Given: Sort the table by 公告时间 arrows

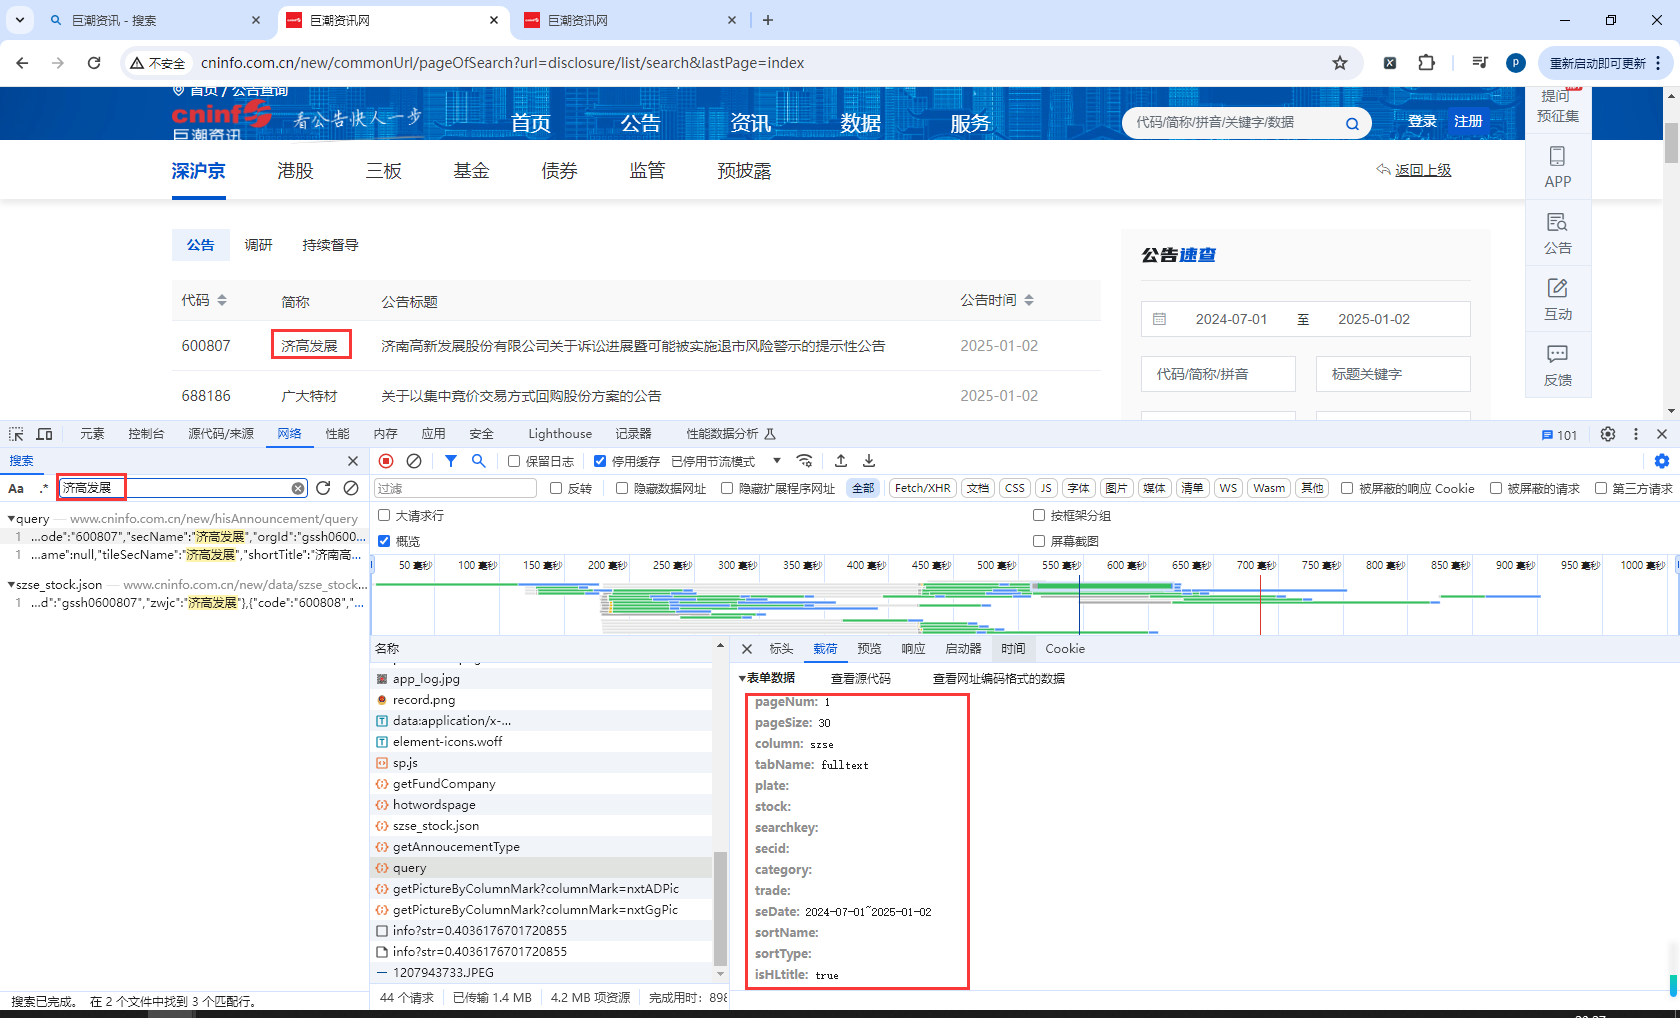Looking at the screenshot, I should [1029, 300].
